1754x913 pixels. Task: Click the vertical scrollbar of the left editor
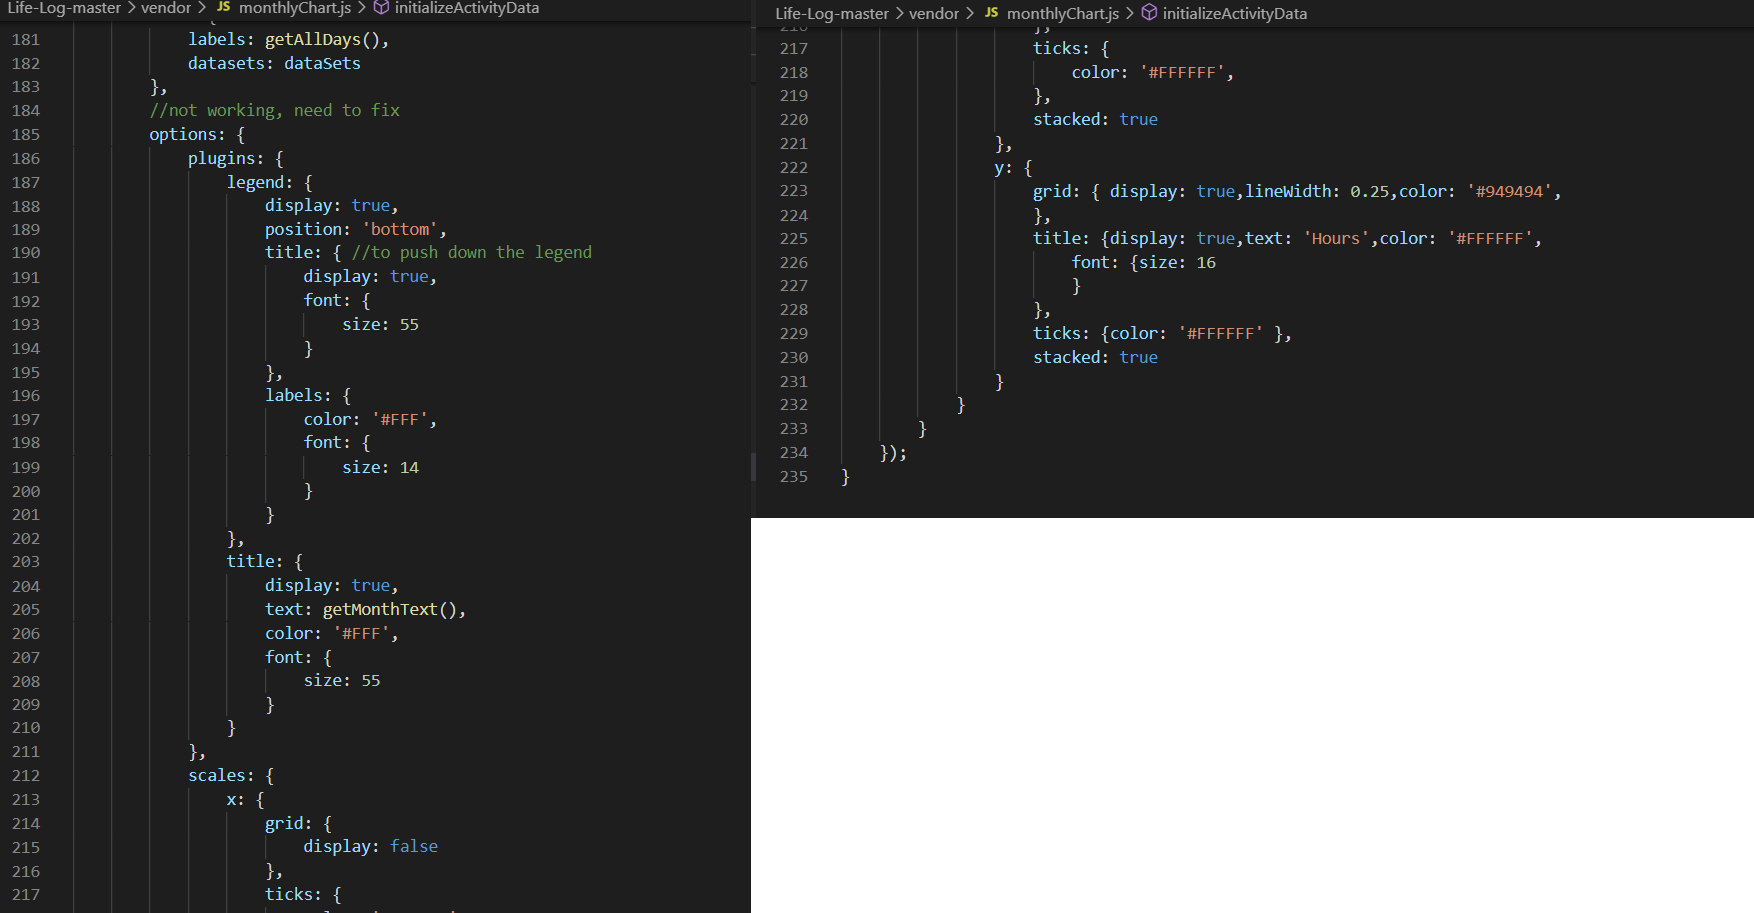[x=752, y=466]
